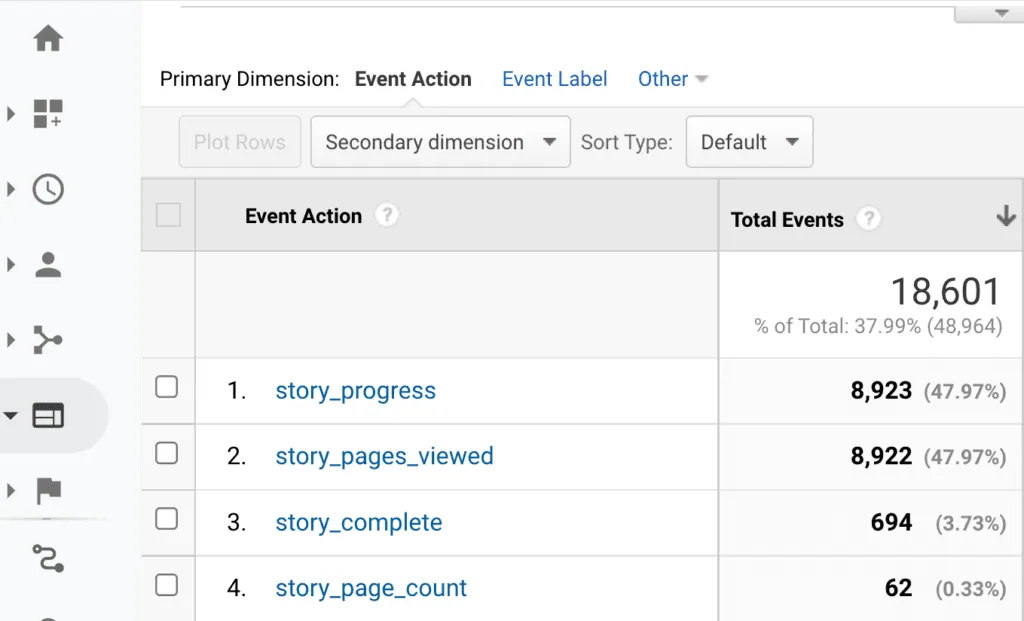Open the Sort Type Default dropdown
The width and height of the screenshot is (1024, 621).
[x=749, y=142]
